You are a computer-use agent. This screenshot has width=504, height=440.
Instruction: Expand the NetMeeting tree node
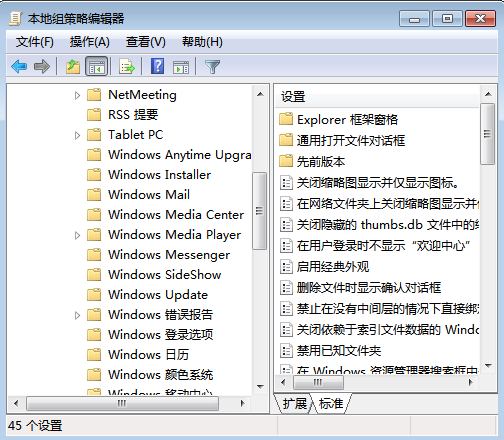point(77,96)
